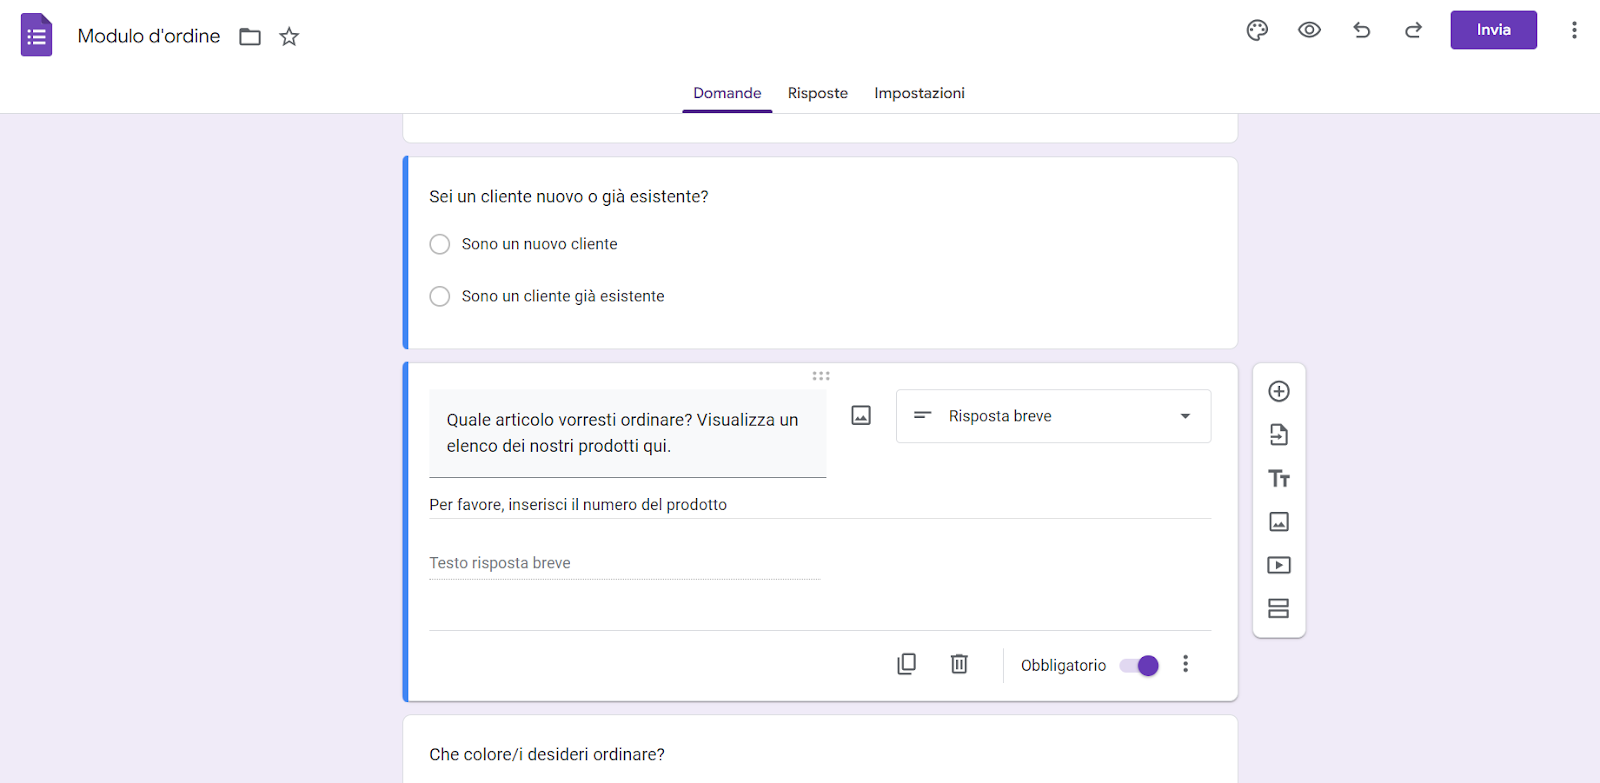Duplicate the current question
The height and width of the screenshot is (783, 1600).
[x=906, y=664]
